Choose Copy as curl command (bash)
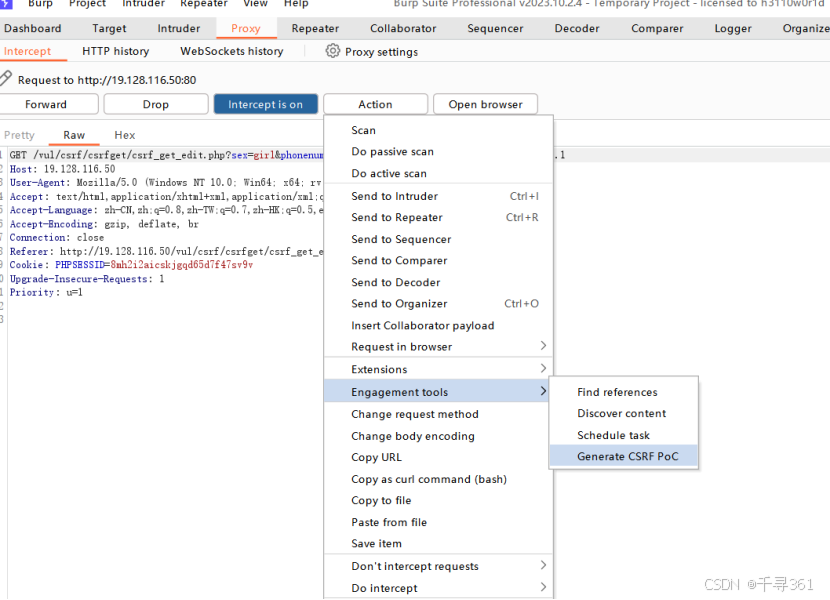This screenshot has width=830, height=600. (439, 479)
